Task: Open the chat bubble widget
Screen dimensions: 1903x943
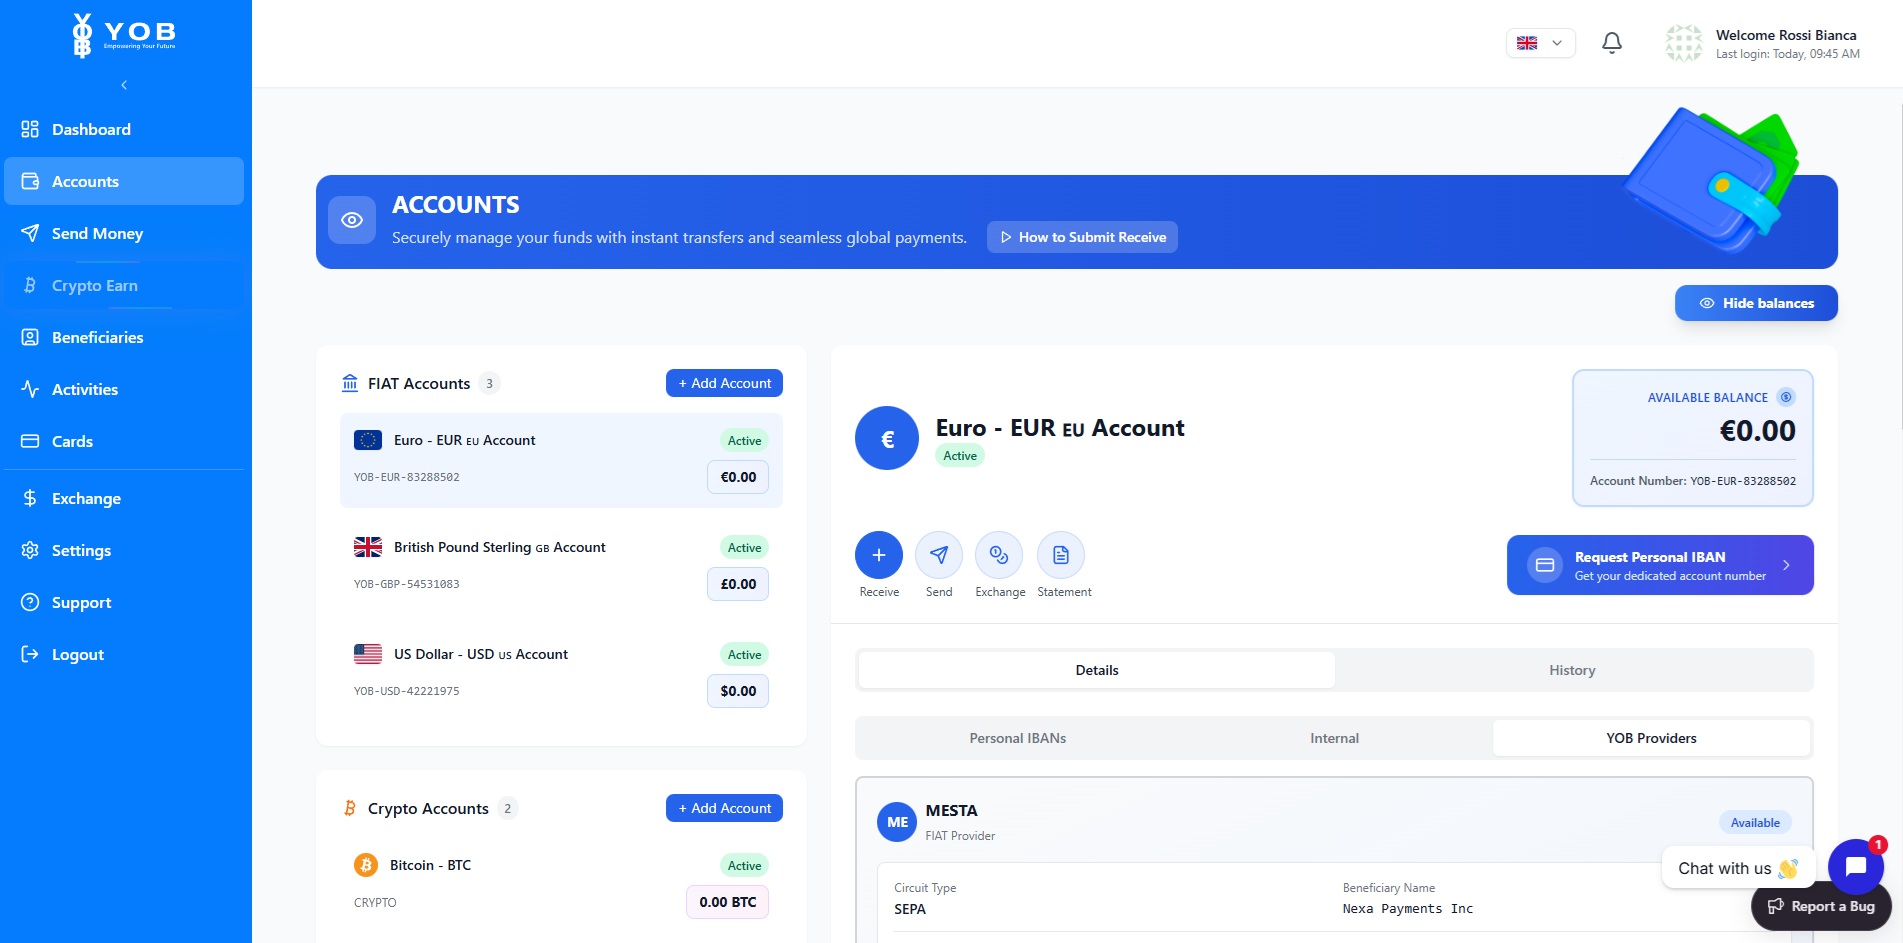Action: (x=1855, y=867)
